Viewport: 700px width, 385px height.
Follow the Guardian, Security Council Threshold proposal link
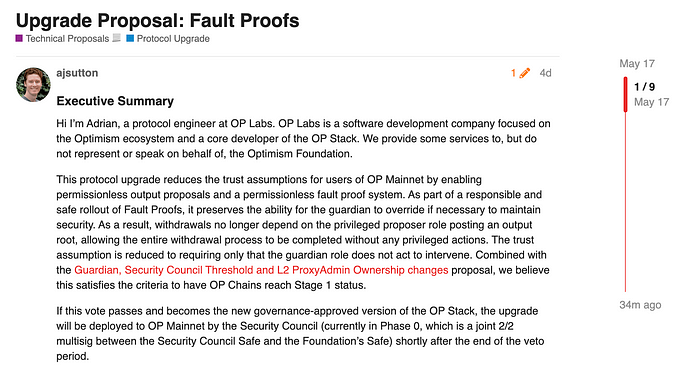[261, 270]
